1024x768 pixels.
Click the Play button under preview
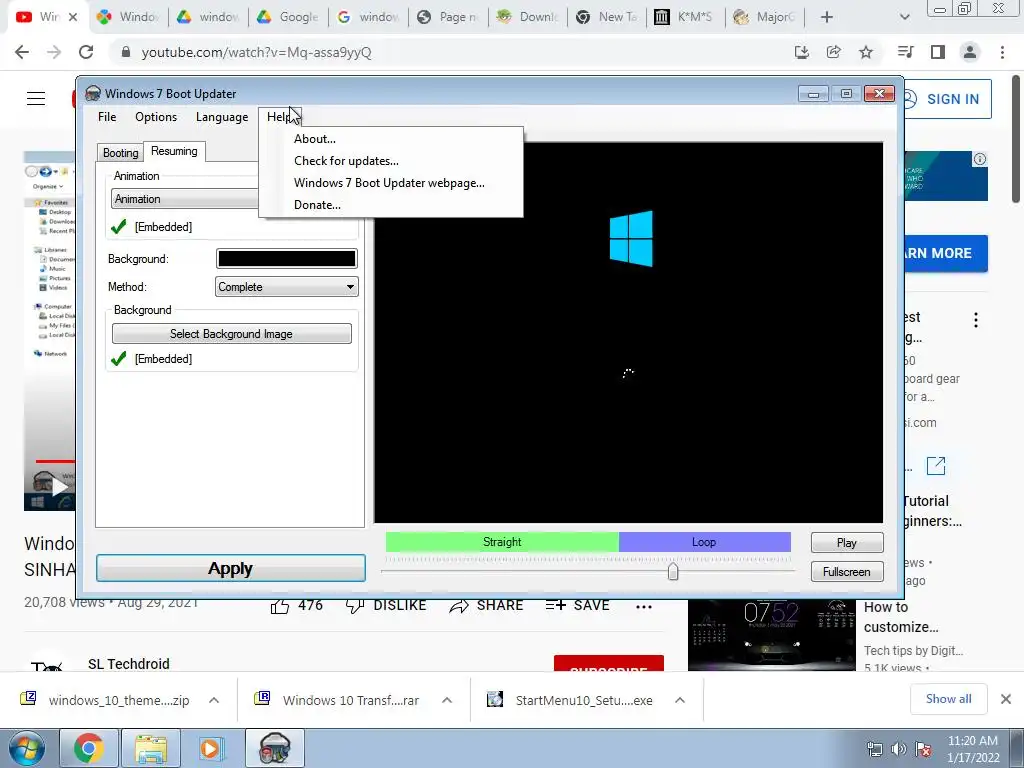point(847,543)
